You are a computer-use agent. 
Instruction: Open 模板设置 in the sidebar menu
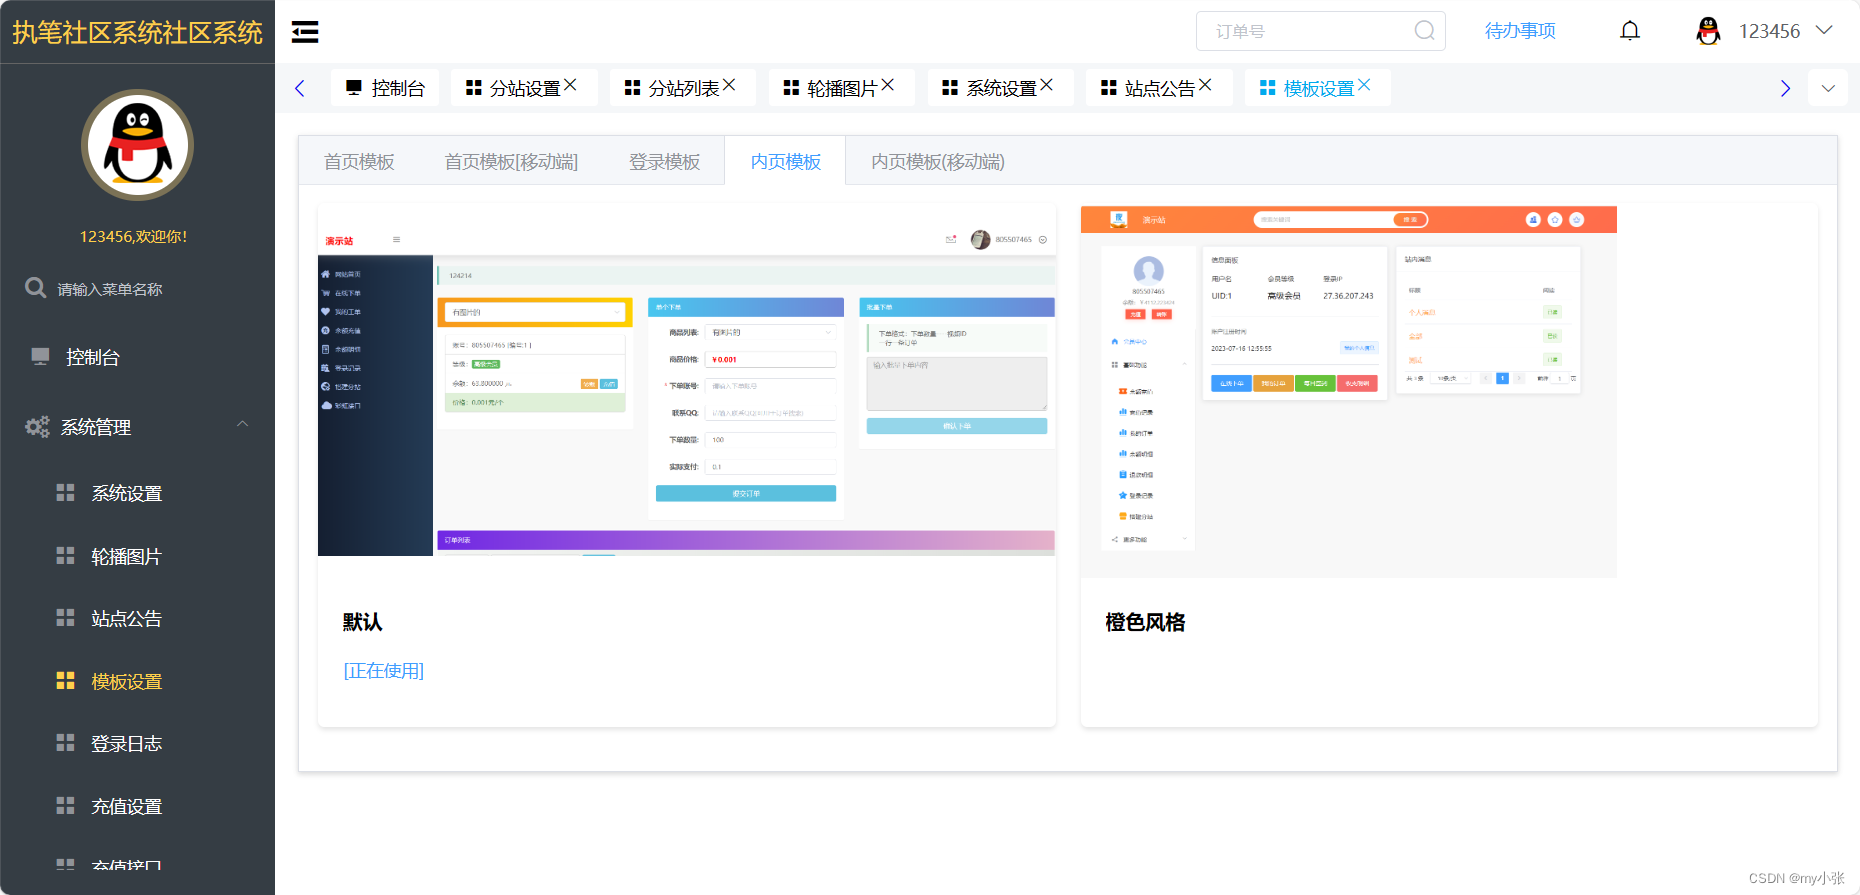(x=126, y=681)
